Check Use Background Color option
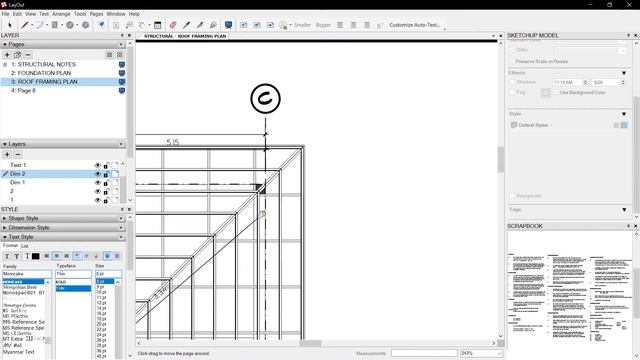This screenshot has height=360, width=640. [556, 93]
